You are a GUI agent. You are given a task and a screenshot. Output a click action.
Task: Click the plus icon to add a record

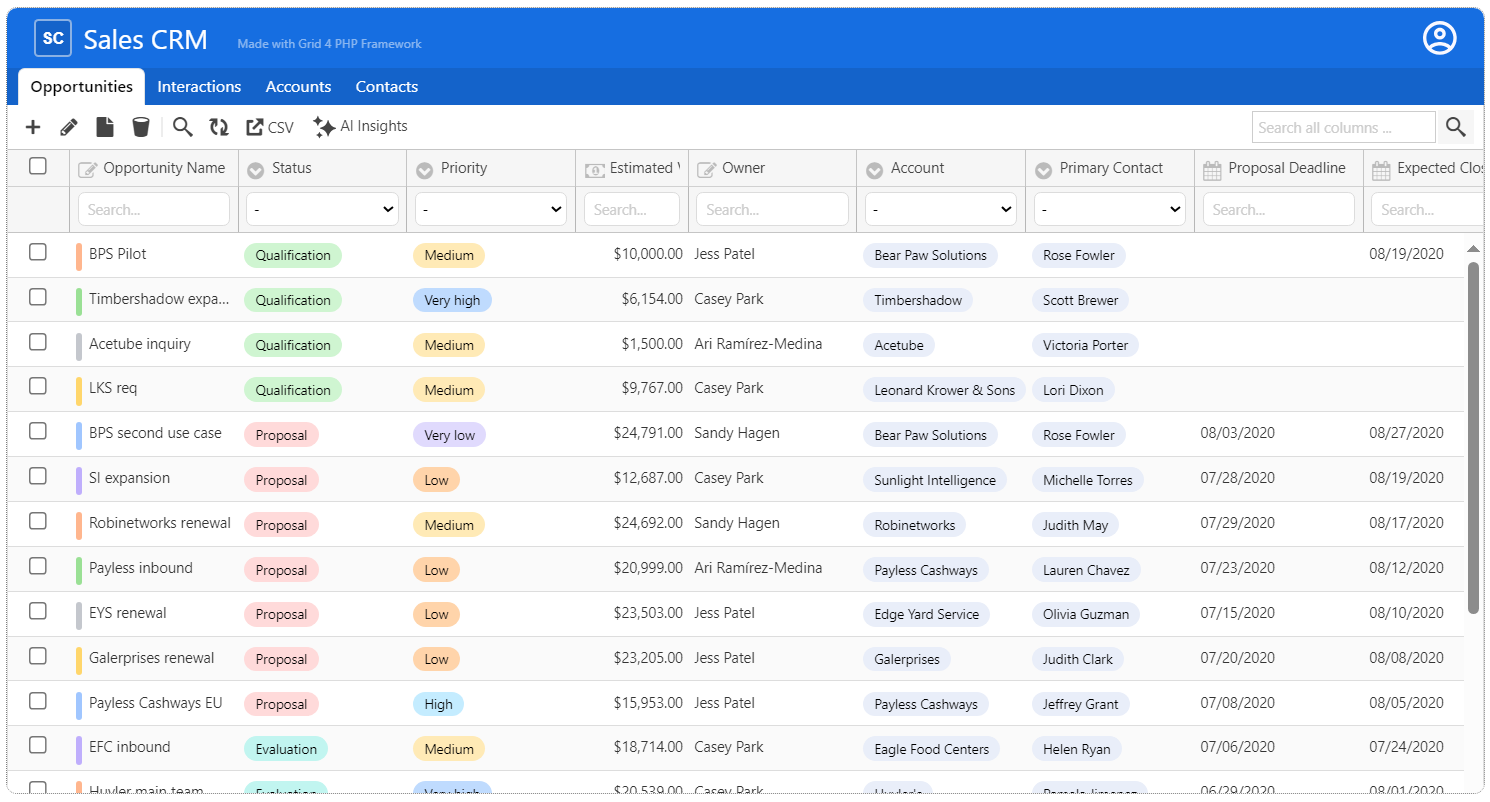tap(33, 127)
